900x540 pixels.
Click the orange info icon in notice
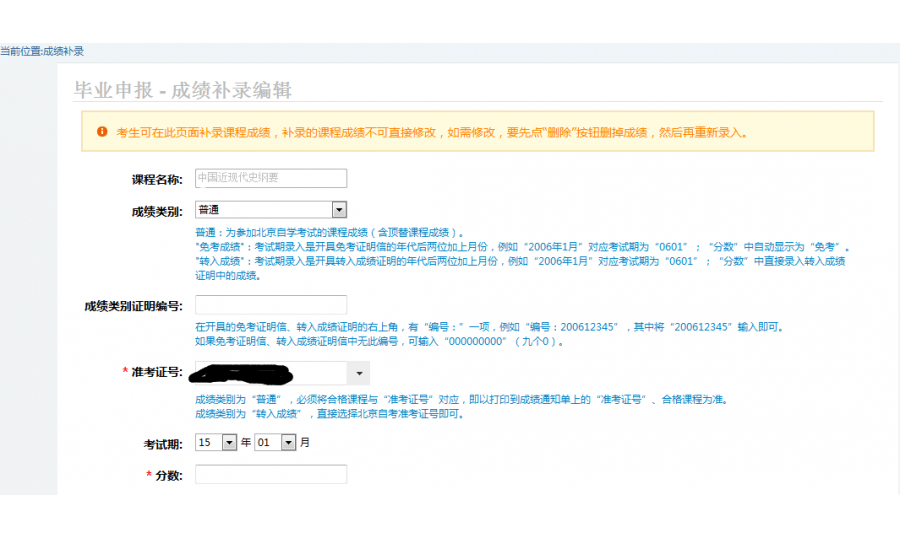102,131
